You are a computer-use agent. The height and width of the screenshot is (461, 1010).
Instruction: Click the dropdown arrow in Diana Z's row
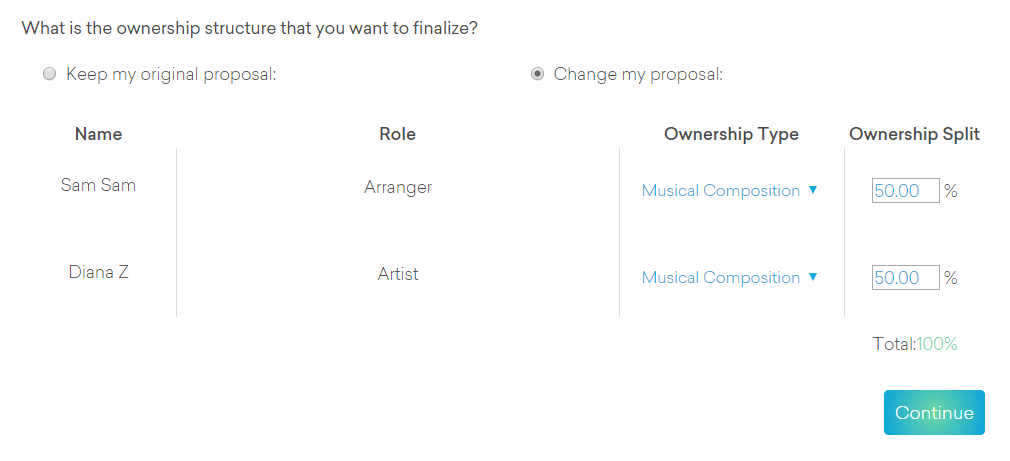pos(813,277)
